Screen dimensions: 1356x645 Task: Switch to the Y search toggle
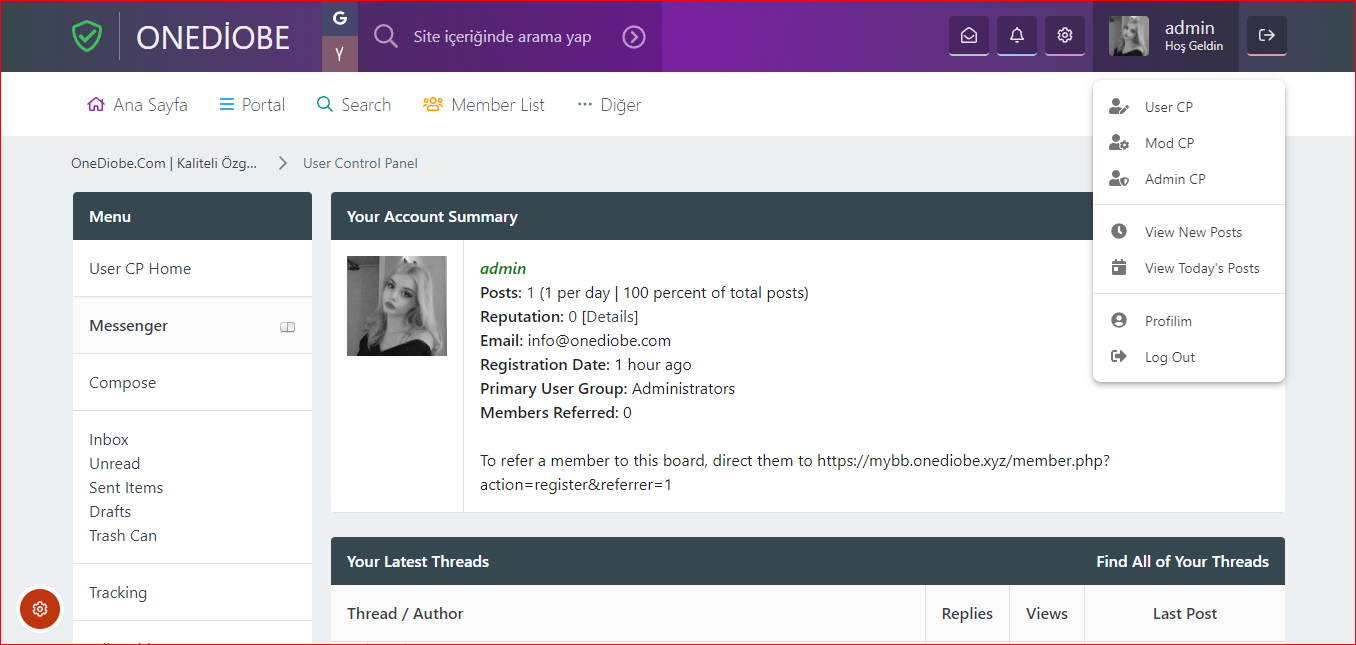click(340, 54)
